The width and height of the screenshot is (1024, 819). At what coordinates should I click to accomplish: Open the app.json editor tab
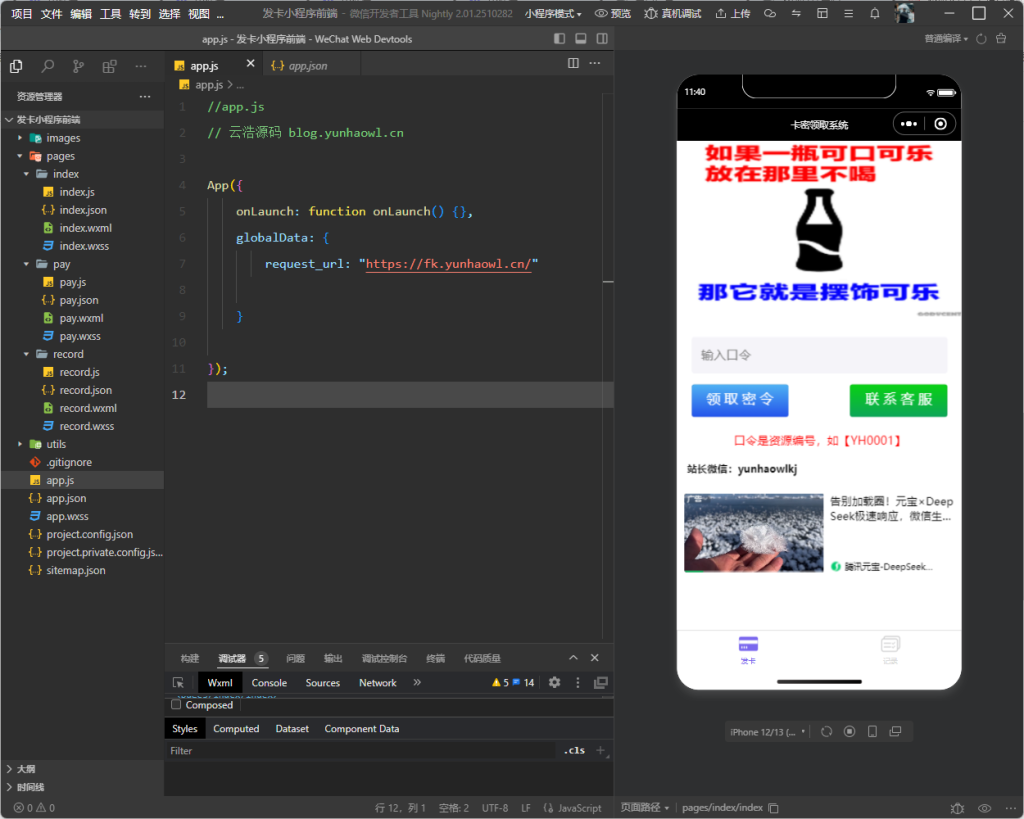(x=307, y=66)
